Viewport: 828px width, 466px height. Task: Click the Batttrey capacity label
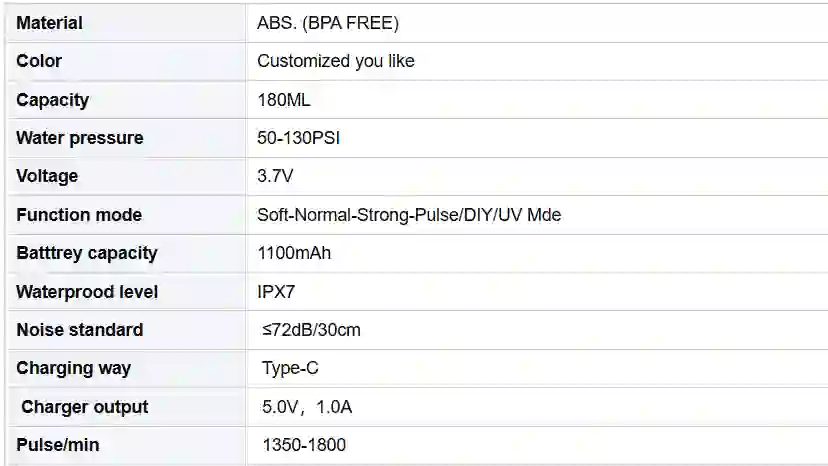point(87,253)
